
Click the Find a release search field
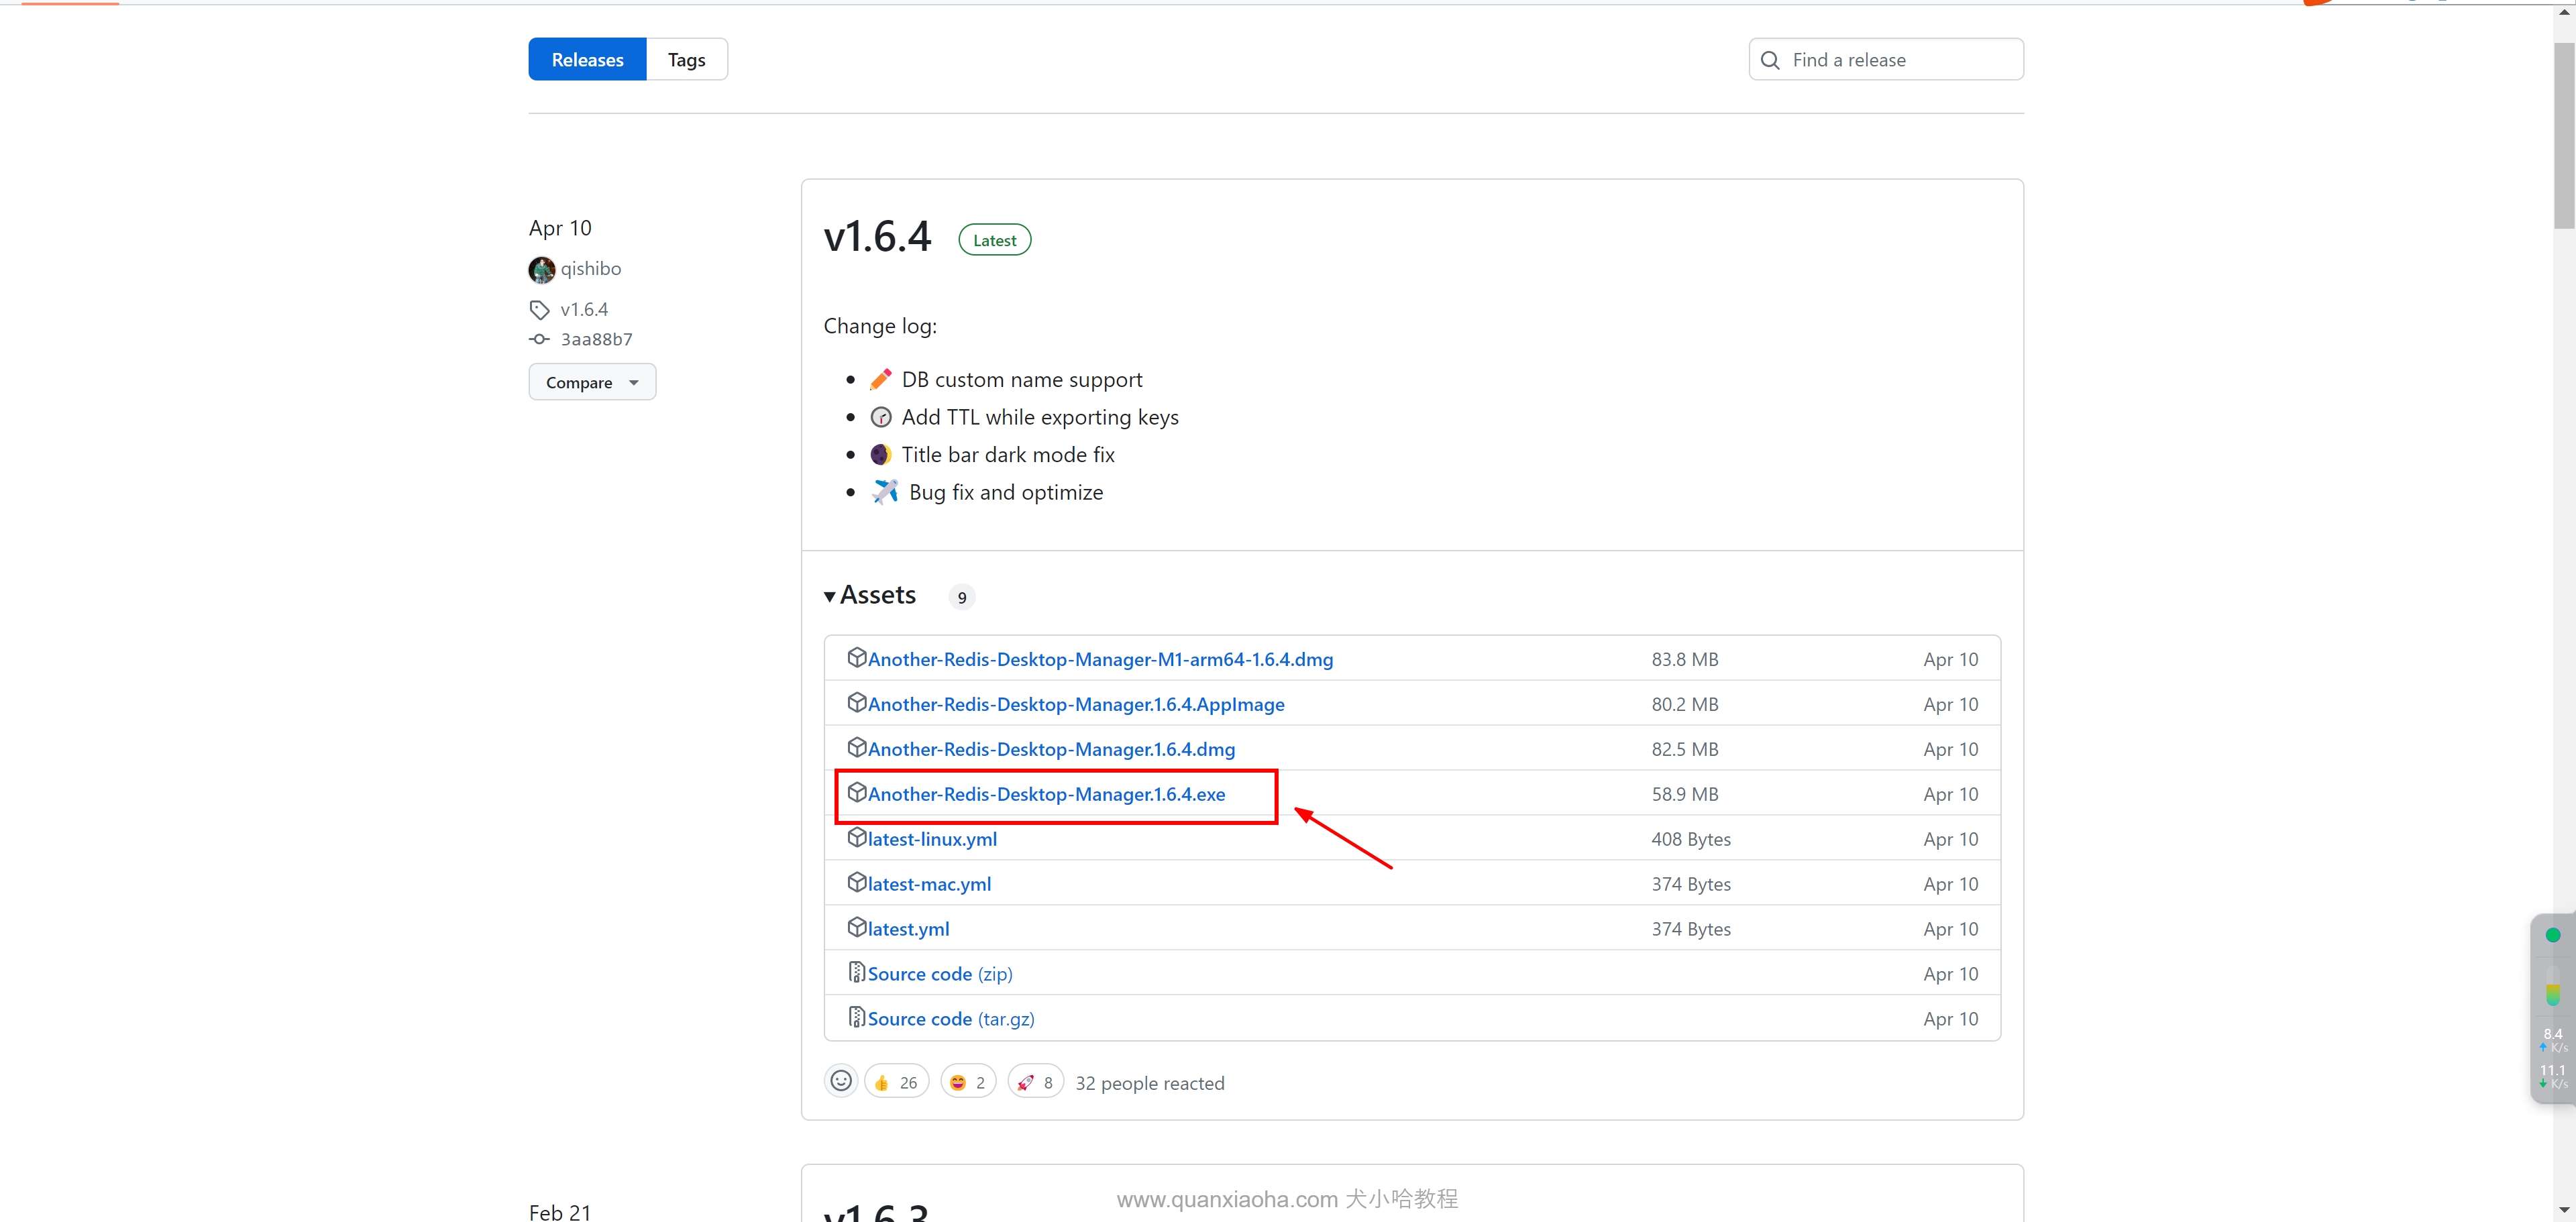tap(1886, 60)
